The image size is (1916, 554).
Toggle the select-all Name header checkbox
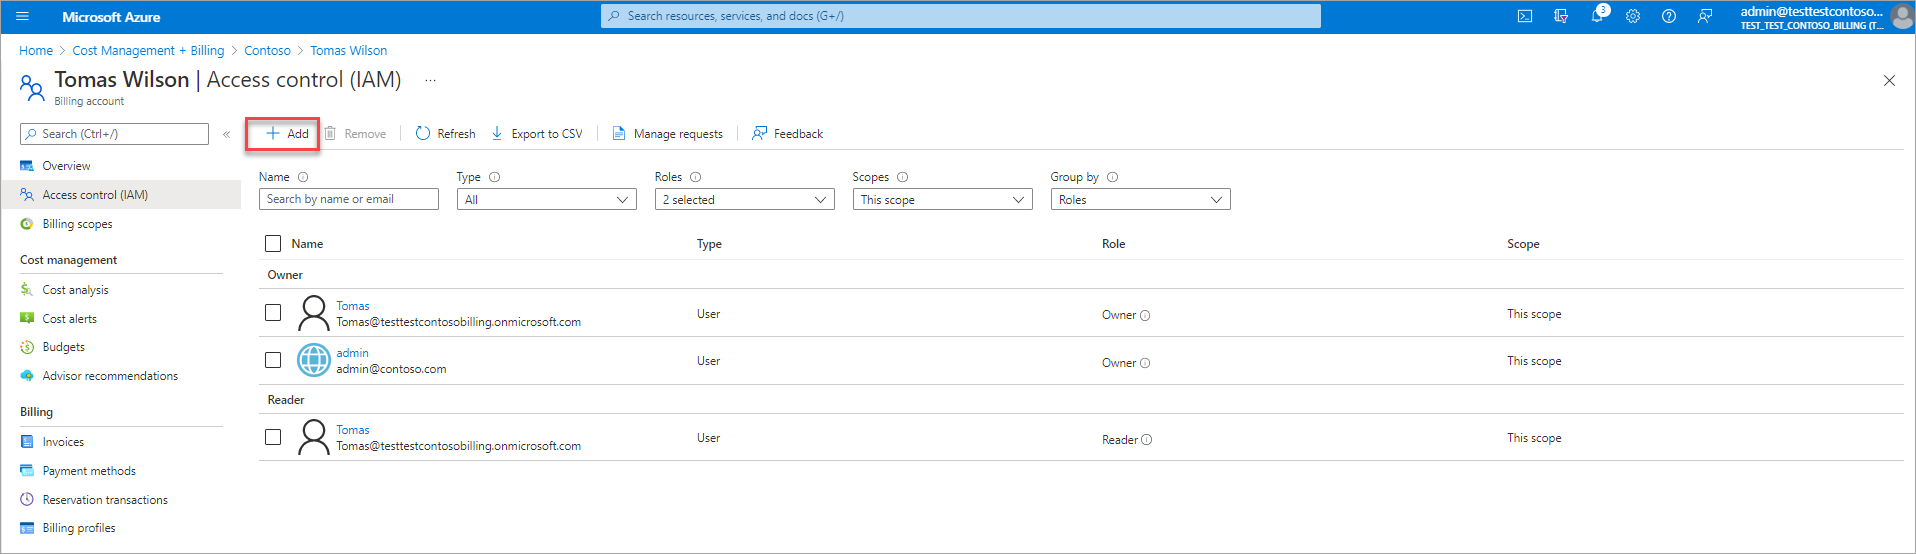pos(273,243)
